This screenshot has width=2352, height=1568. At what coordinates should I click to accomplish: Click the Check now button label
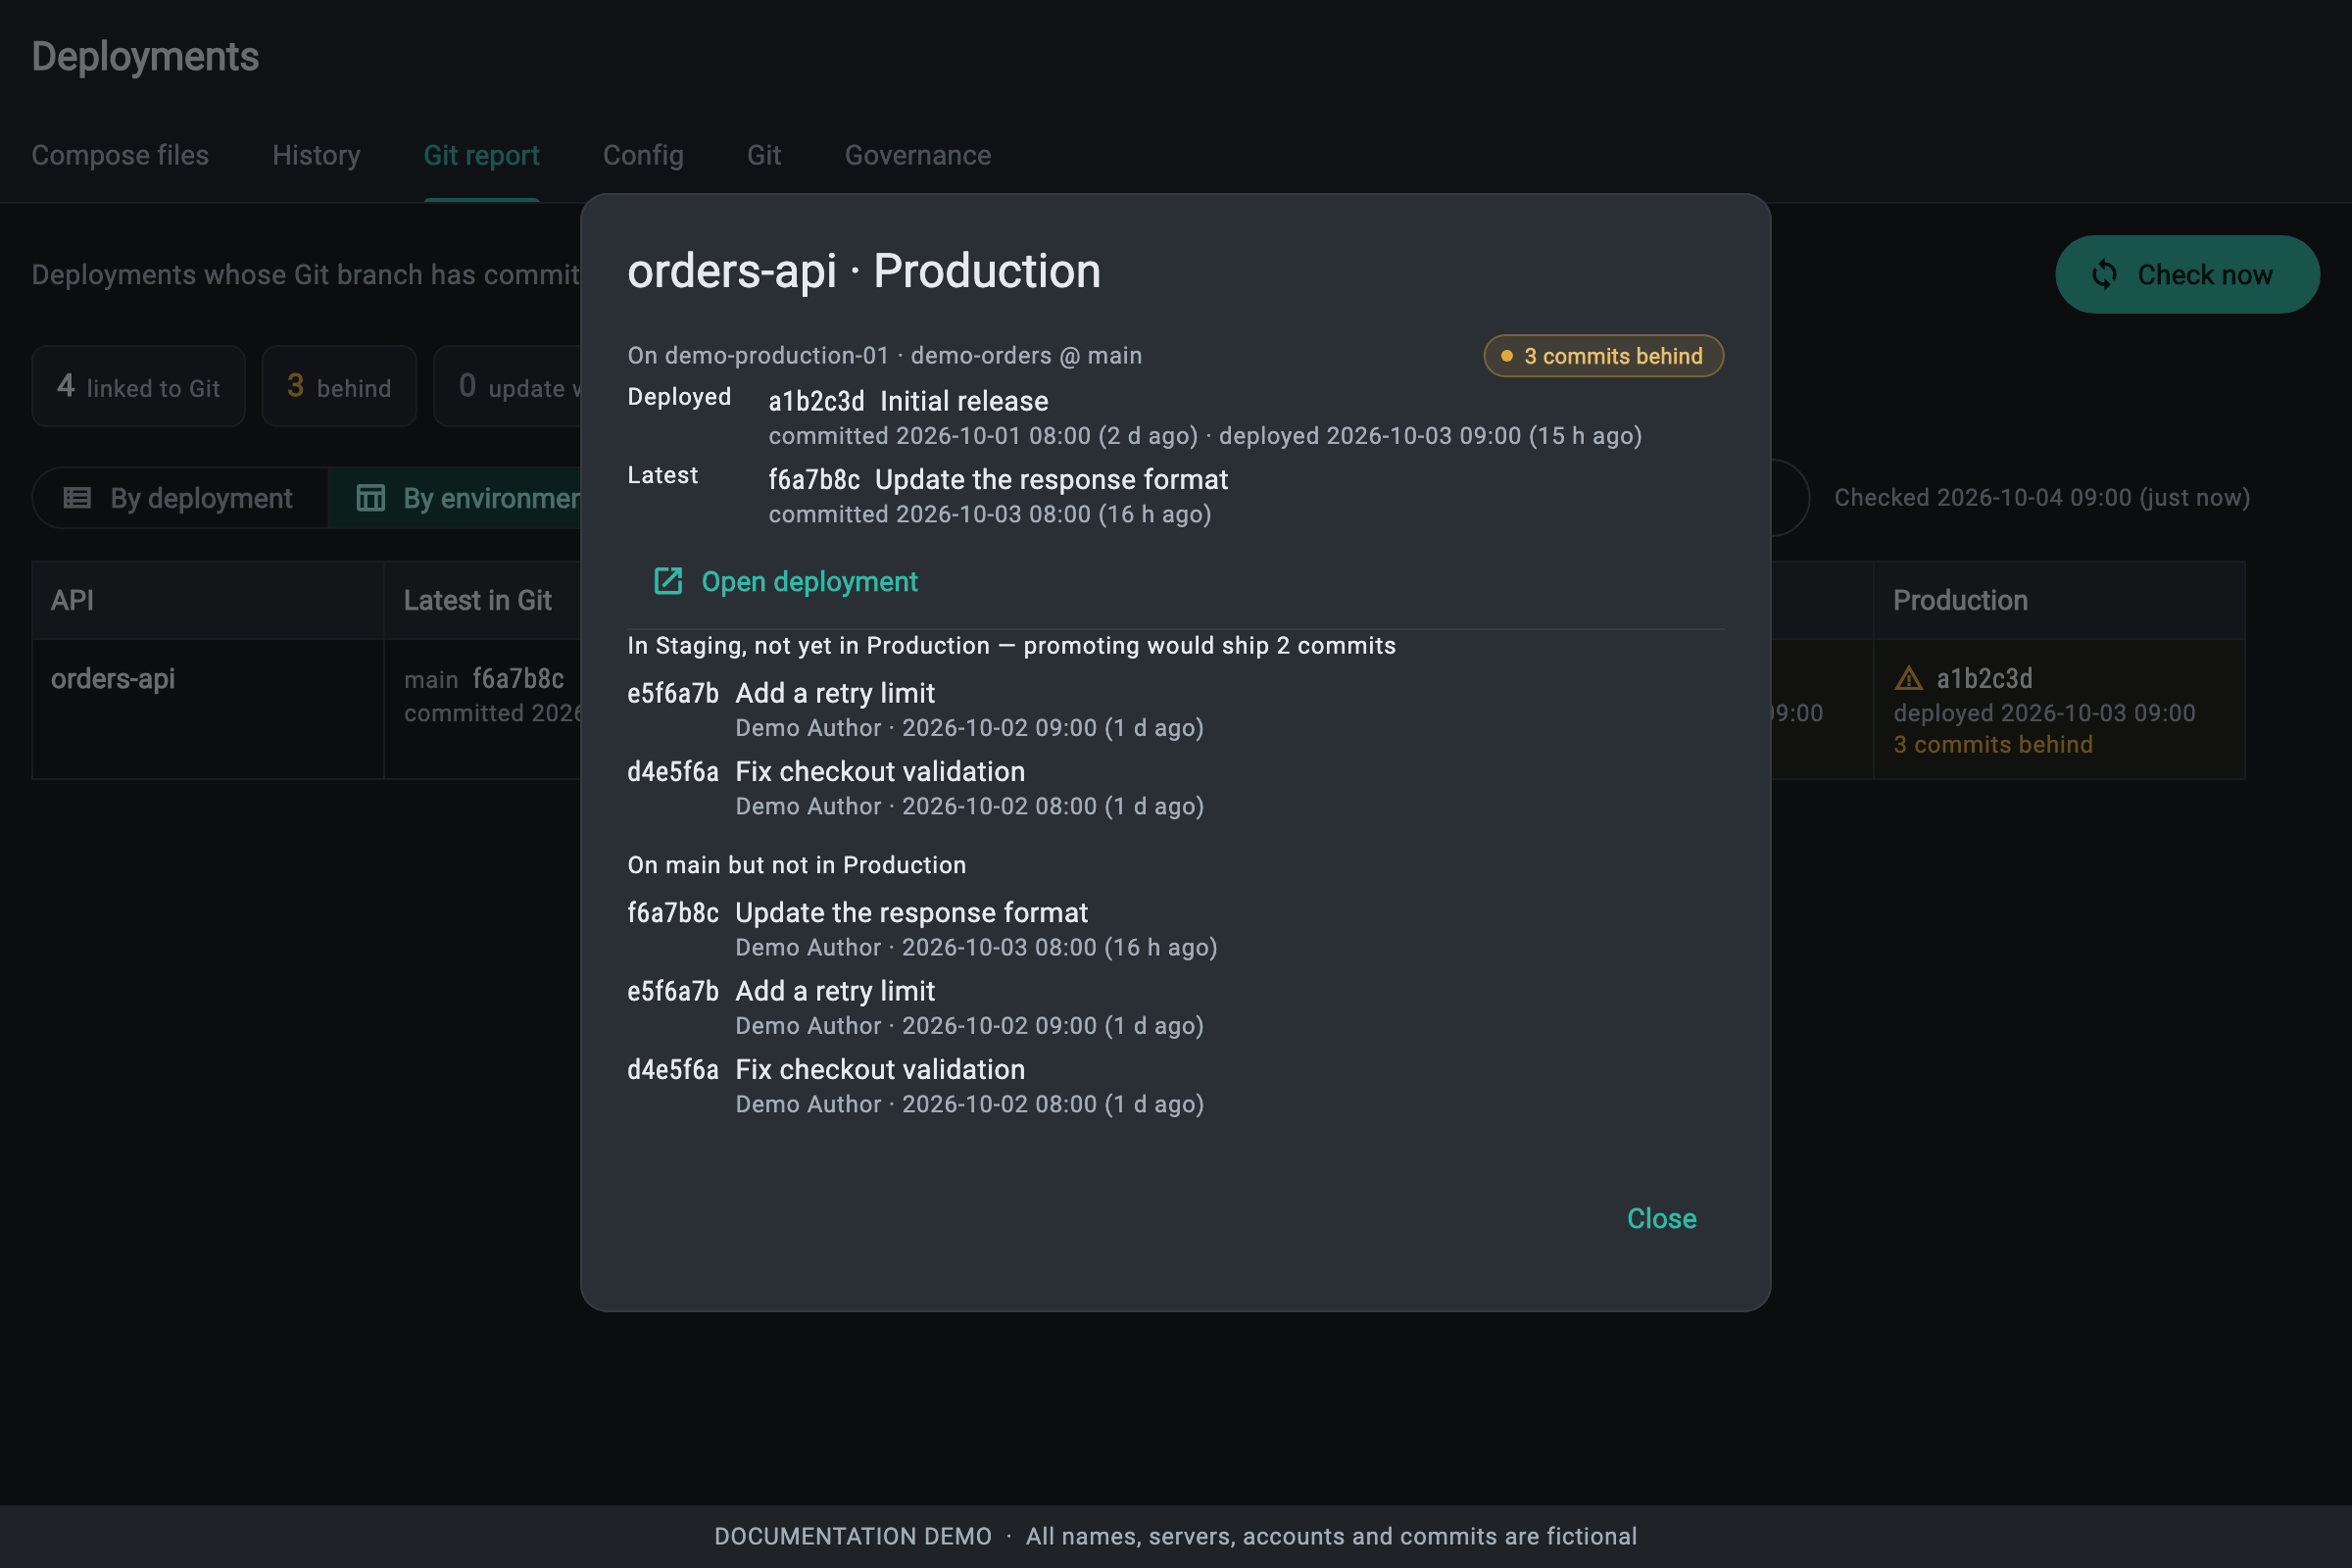tap(2204, 274)
